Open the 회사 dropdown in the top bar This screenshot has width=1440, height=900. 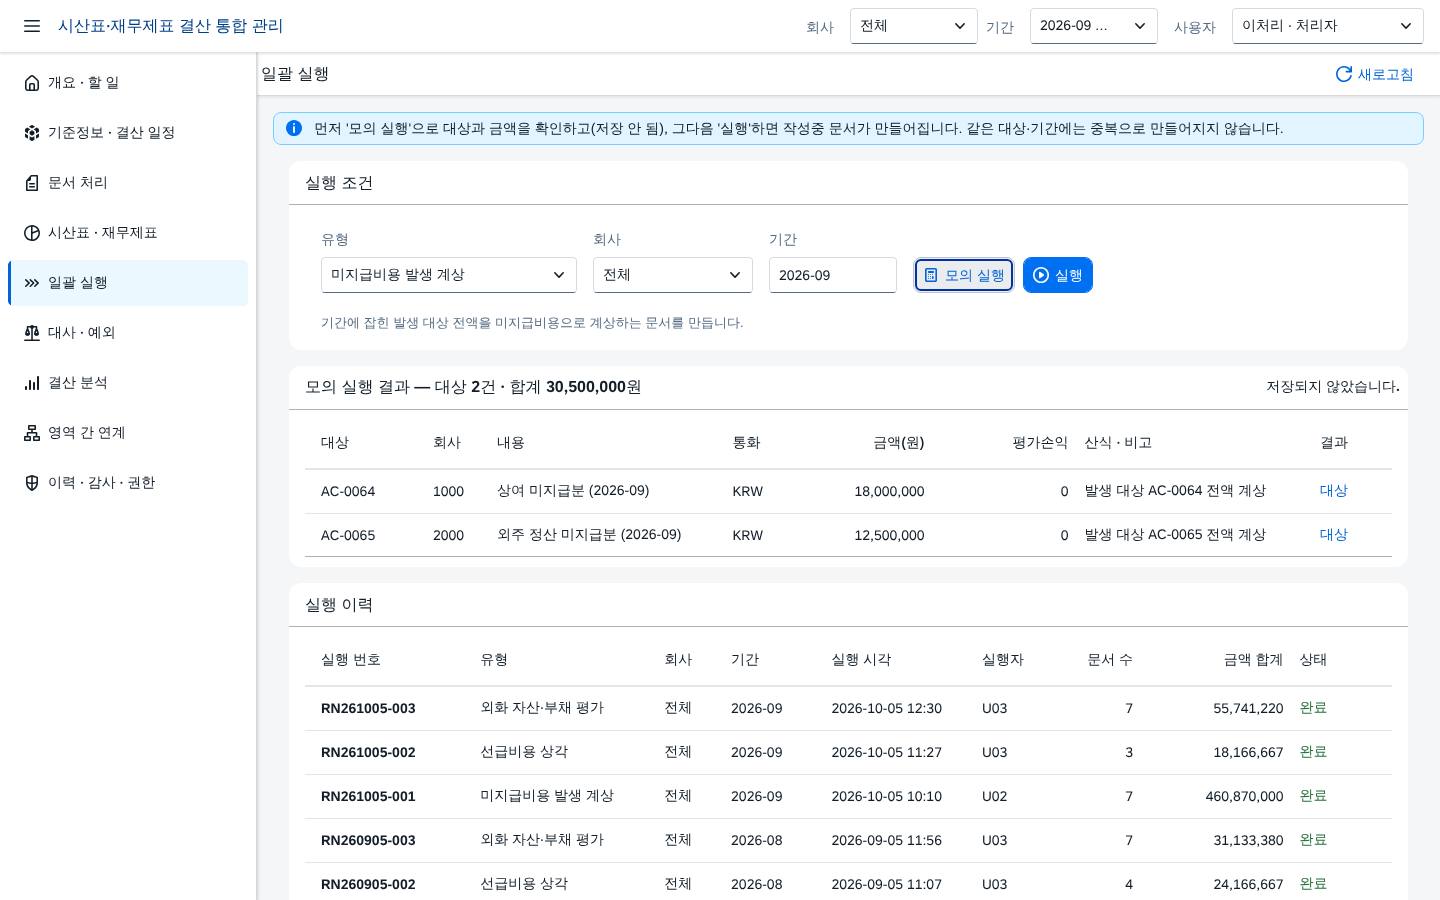click(914, 26)
